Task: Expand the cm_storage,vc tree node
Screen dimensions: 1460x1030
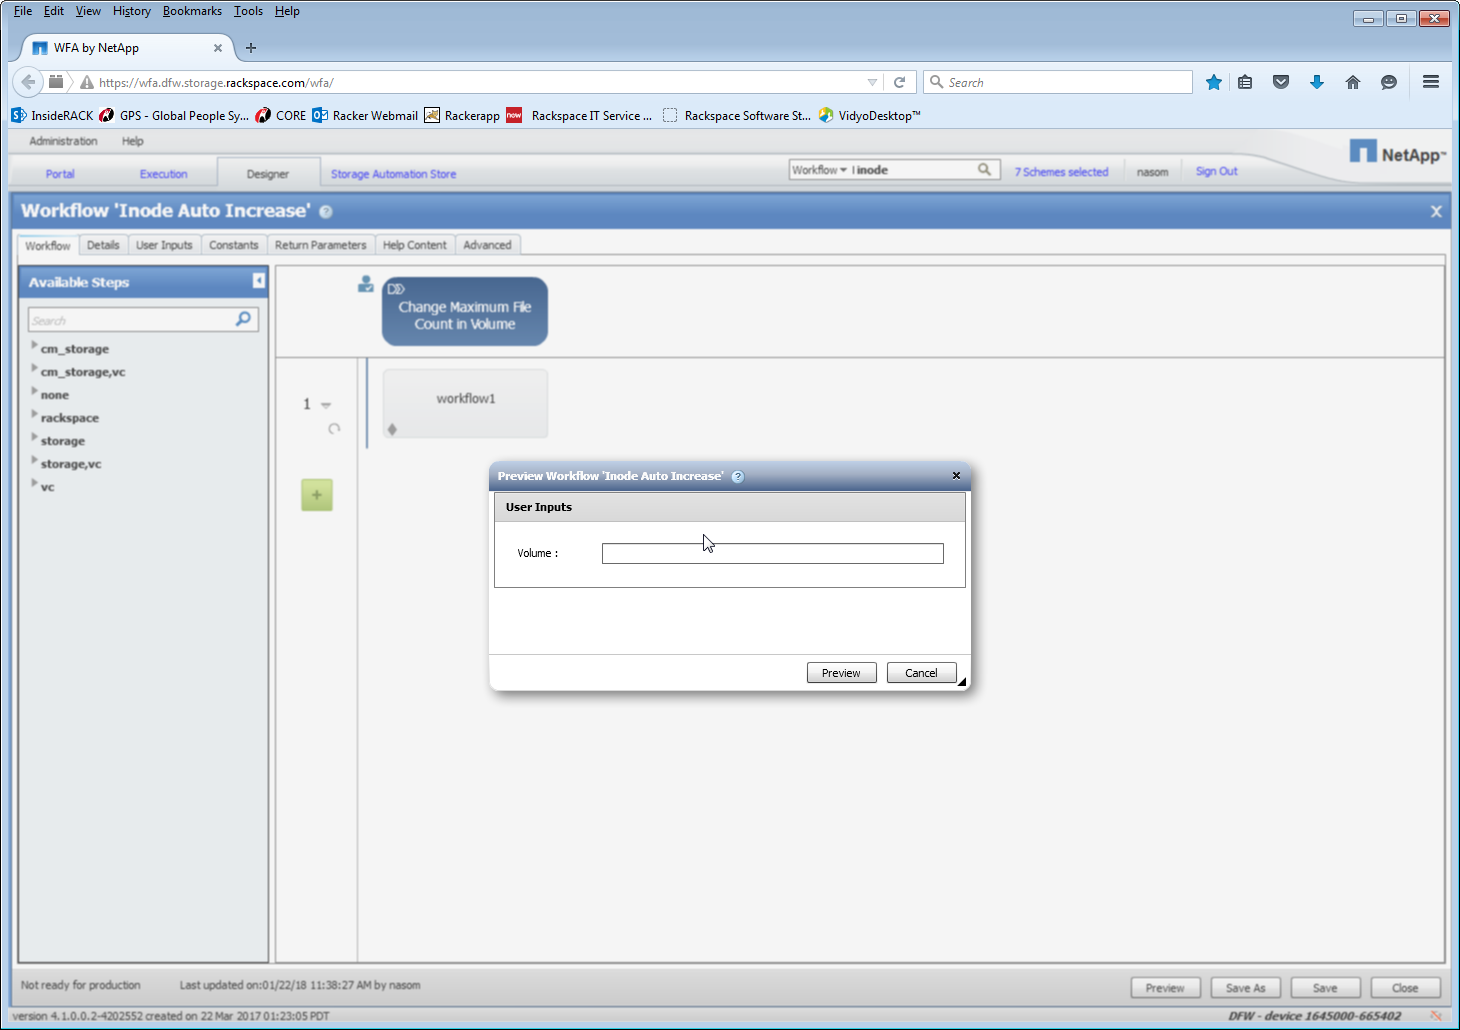Action: tap(34, 368)
